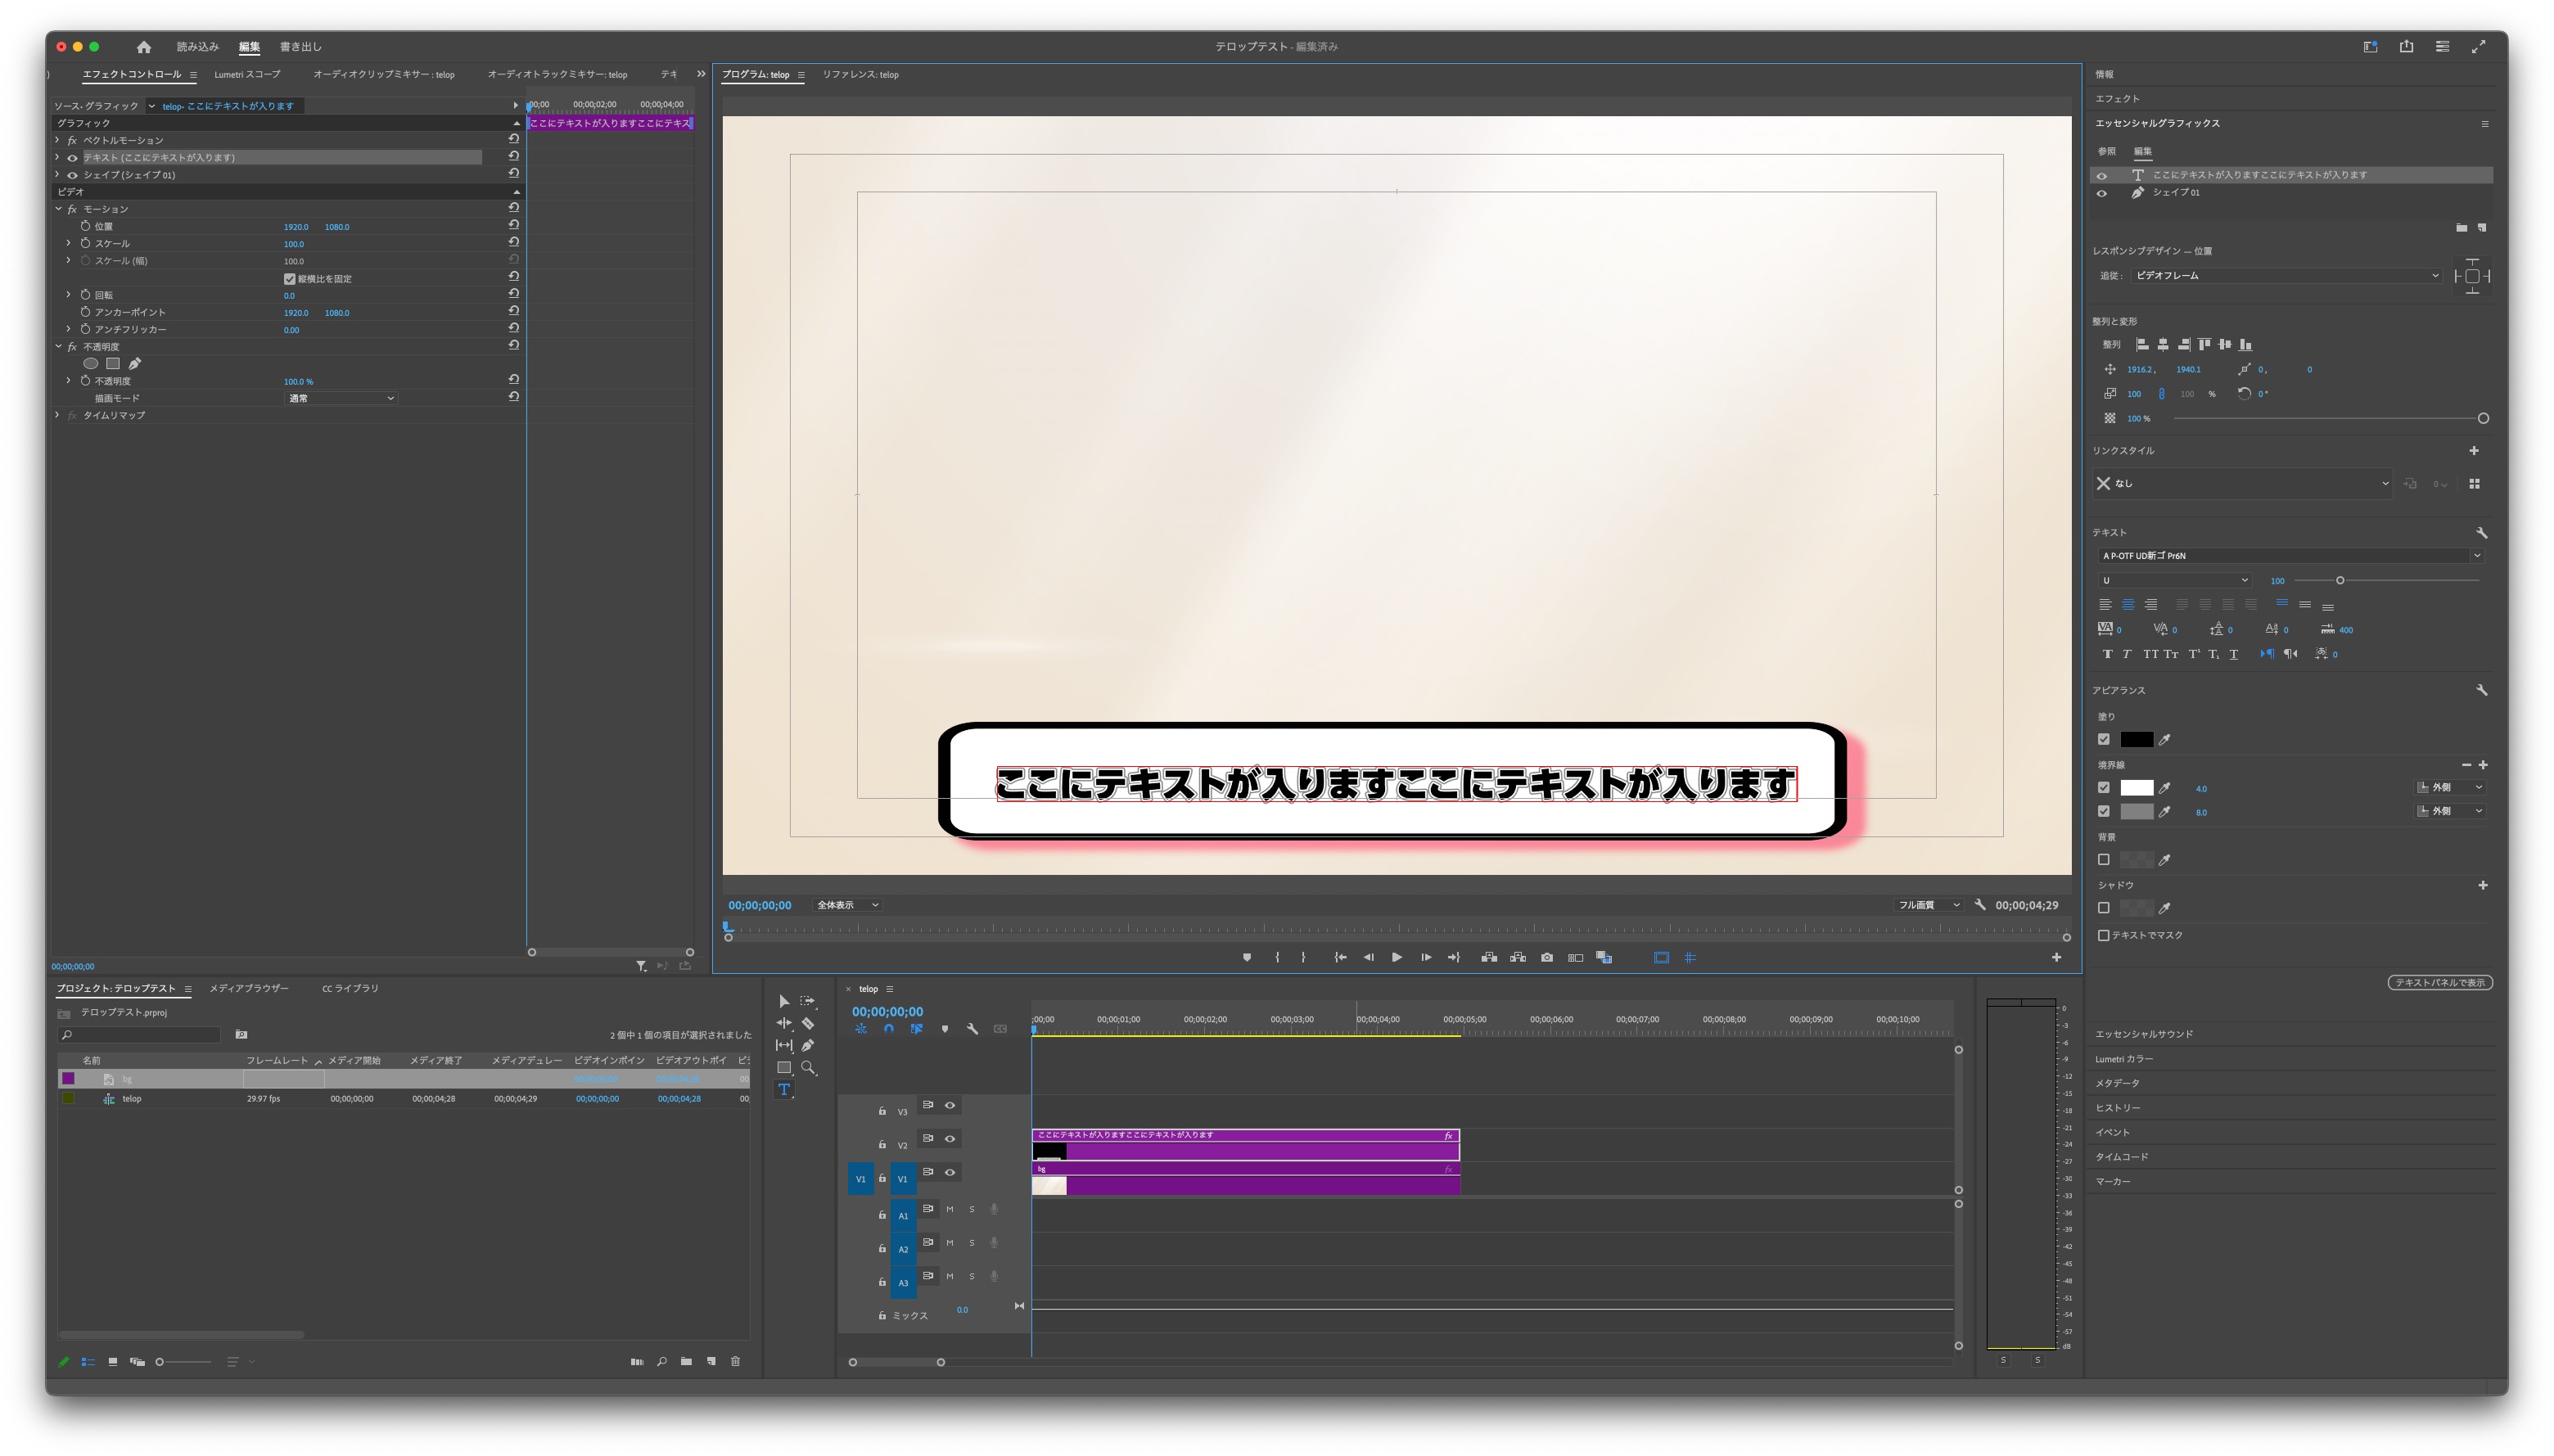Open font weight dropdown showing U
The width and height of the screenshot is (2554, 1456).
[2174, 581]
